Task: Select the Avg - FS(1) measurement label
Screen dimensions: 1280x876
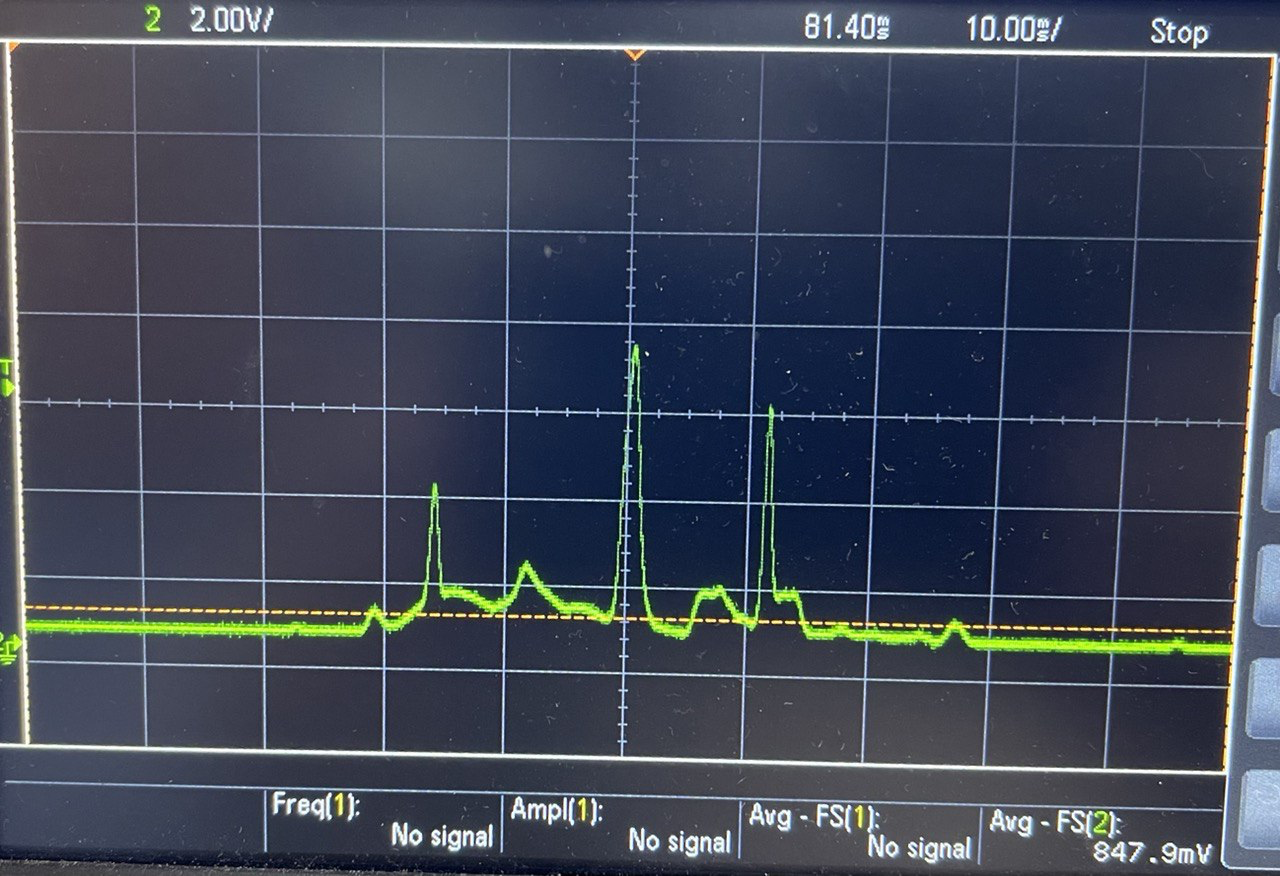Action: click(x=814, y=818)
